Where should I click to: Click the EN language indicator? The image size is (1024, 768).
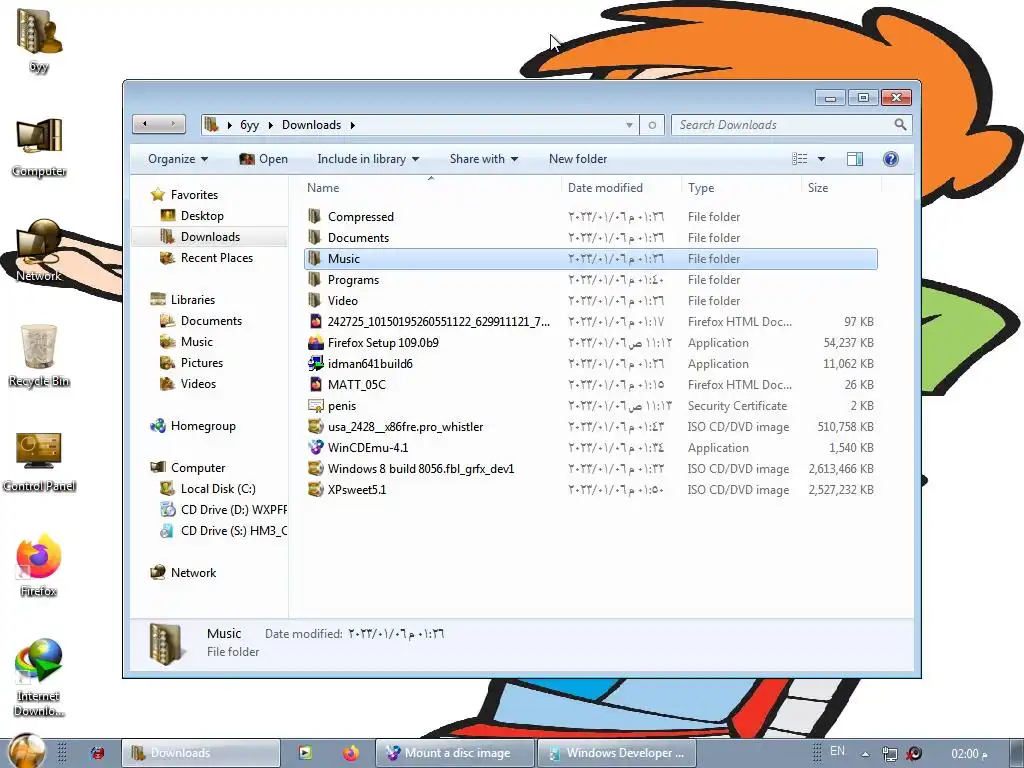(837, 751)
